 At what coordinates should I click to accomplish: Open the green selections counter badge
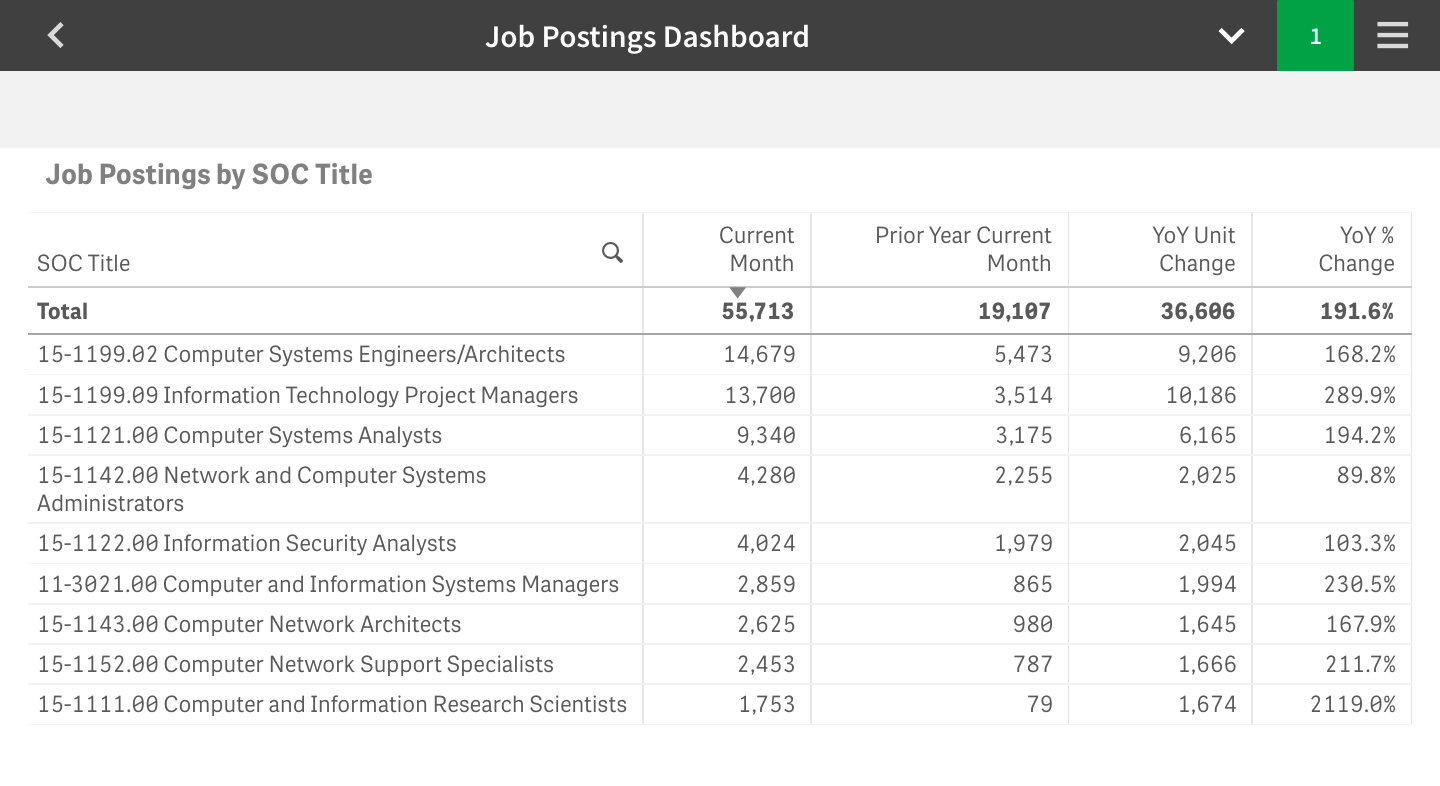(x=1315, y=36)
